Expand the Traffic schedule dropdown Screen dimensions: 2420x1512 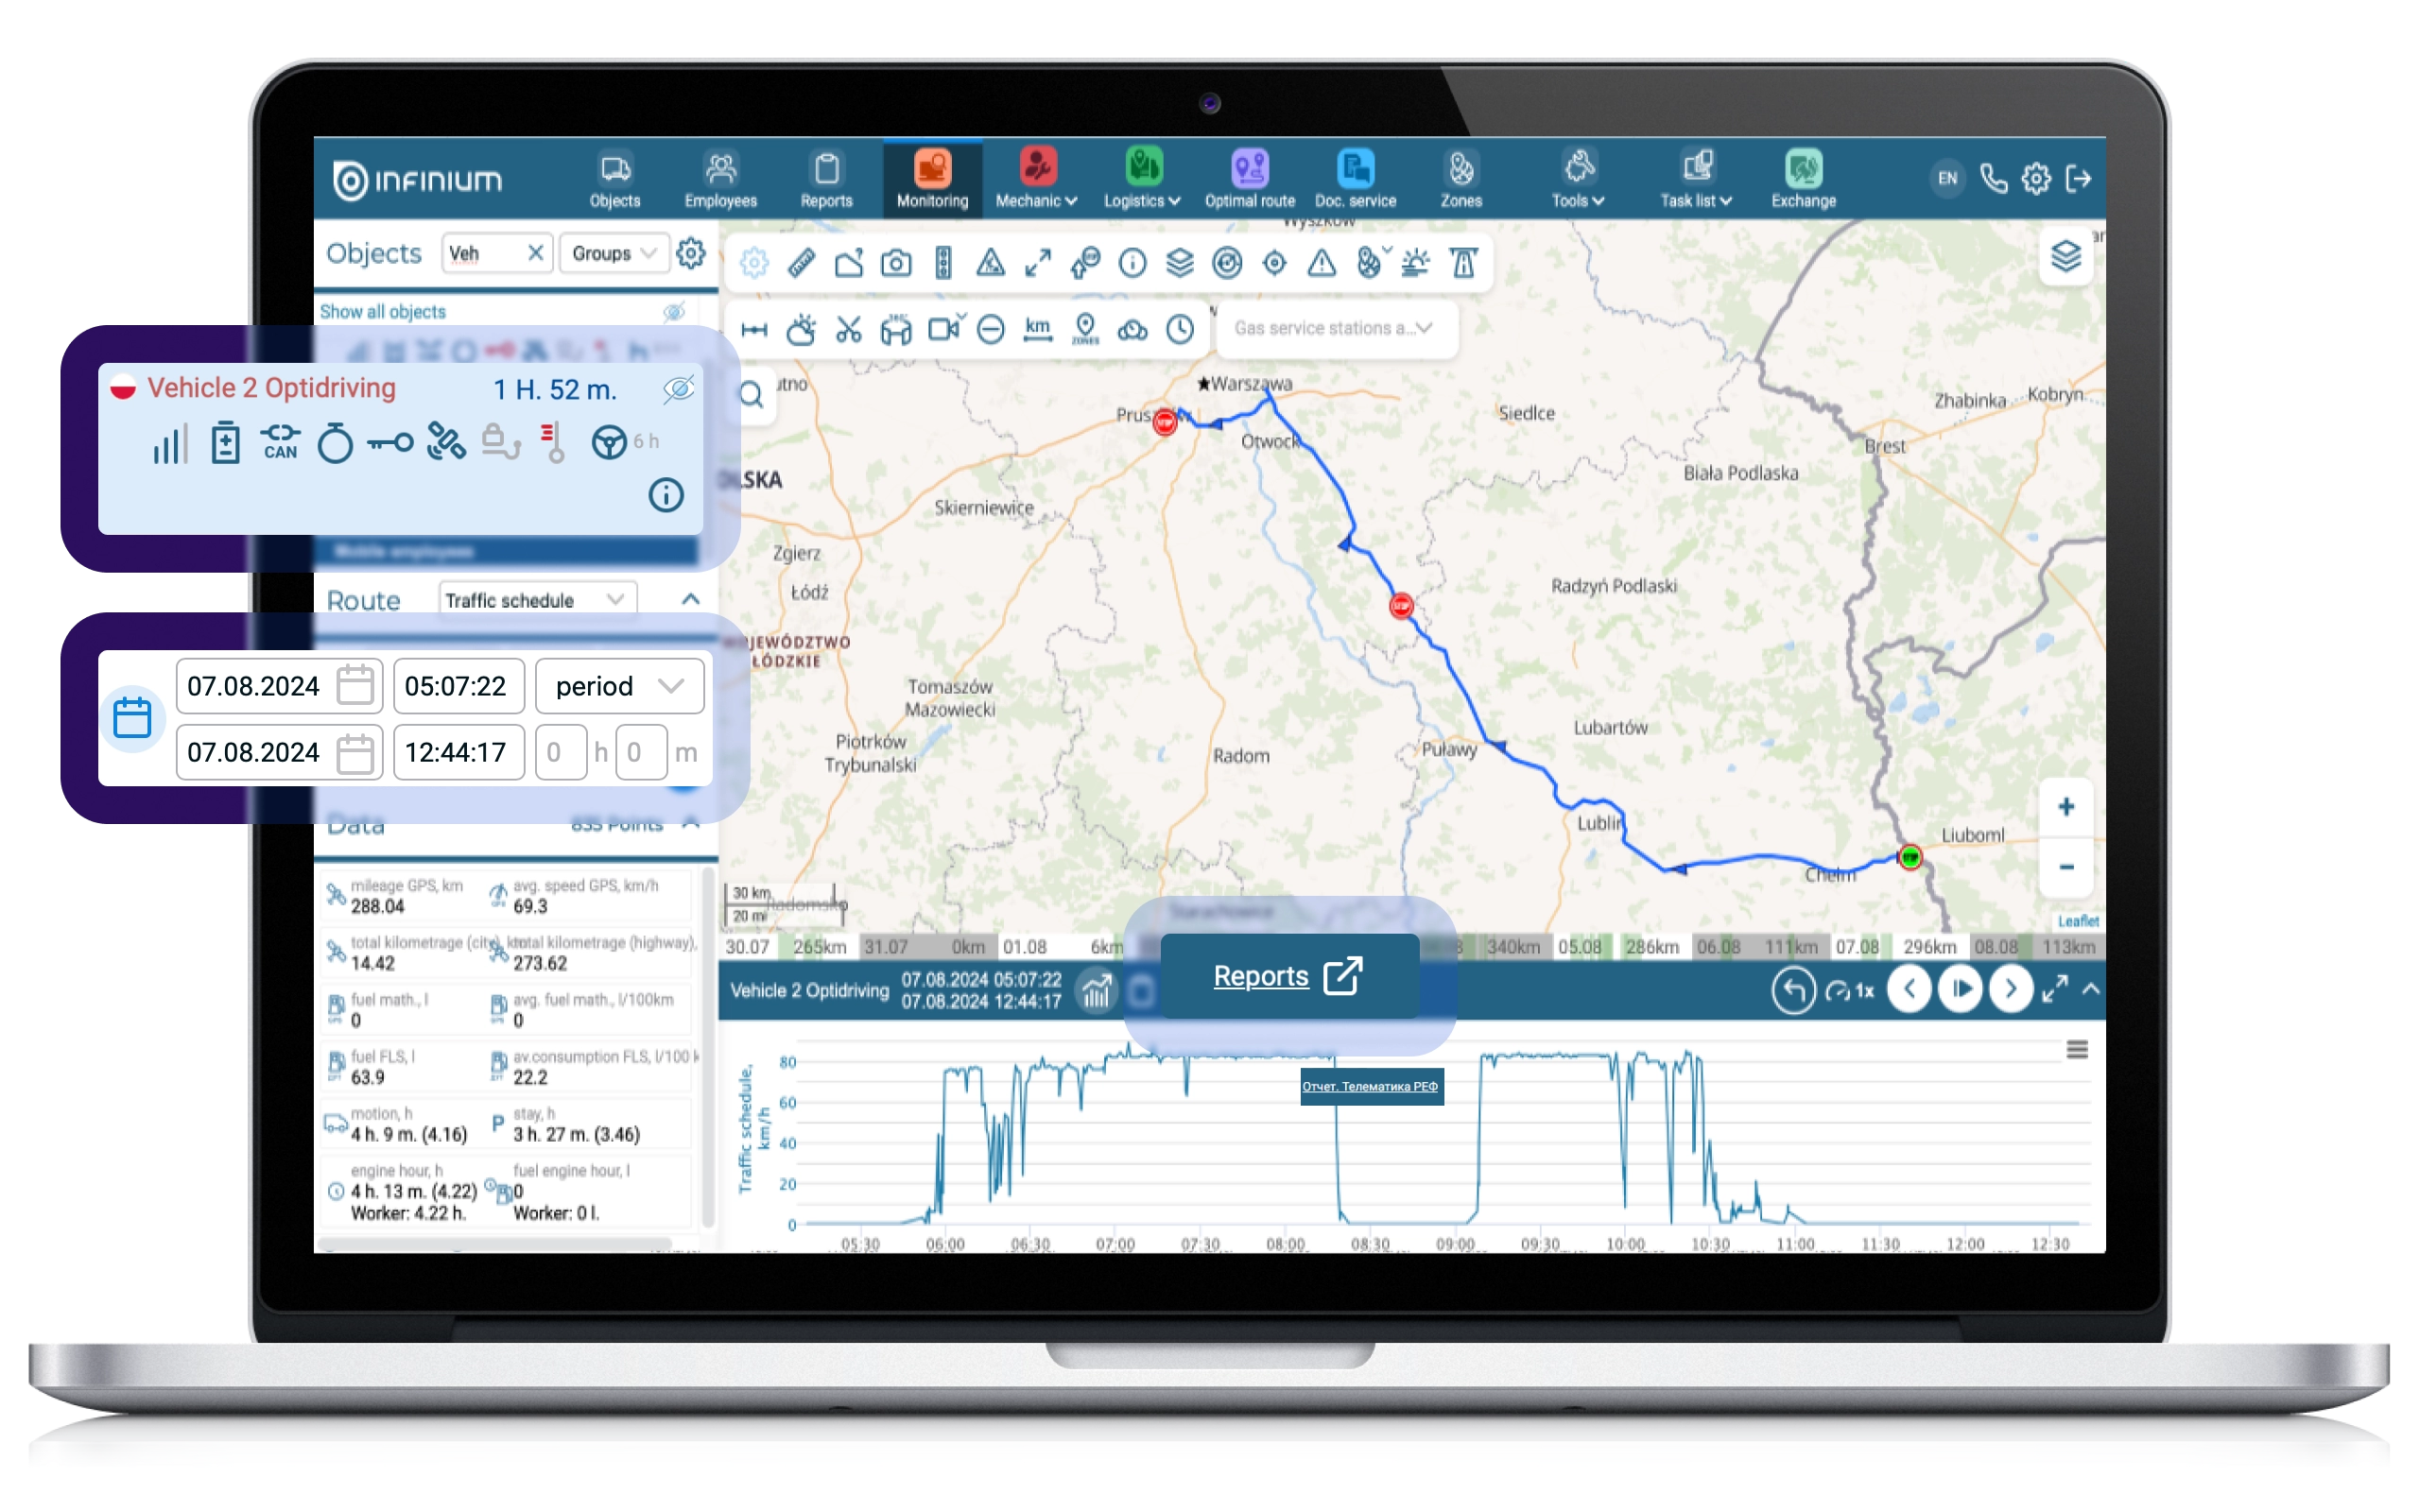(x=537, y=600)
